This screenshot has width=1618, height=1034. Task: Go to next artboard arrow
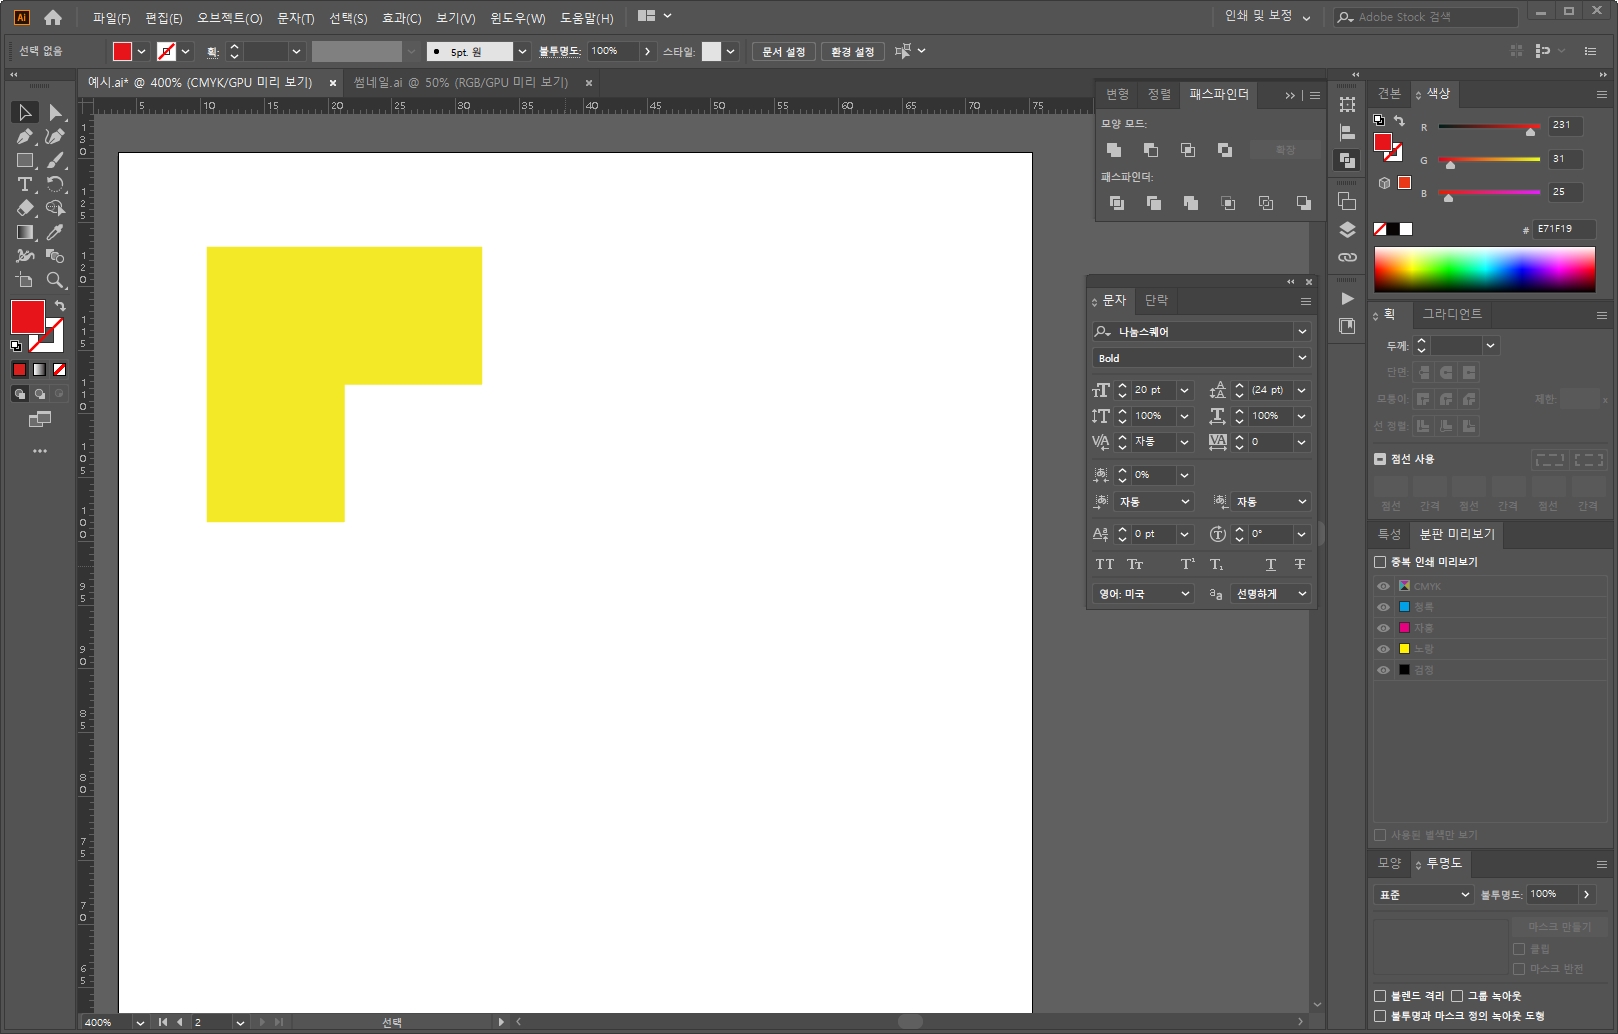263,1022
